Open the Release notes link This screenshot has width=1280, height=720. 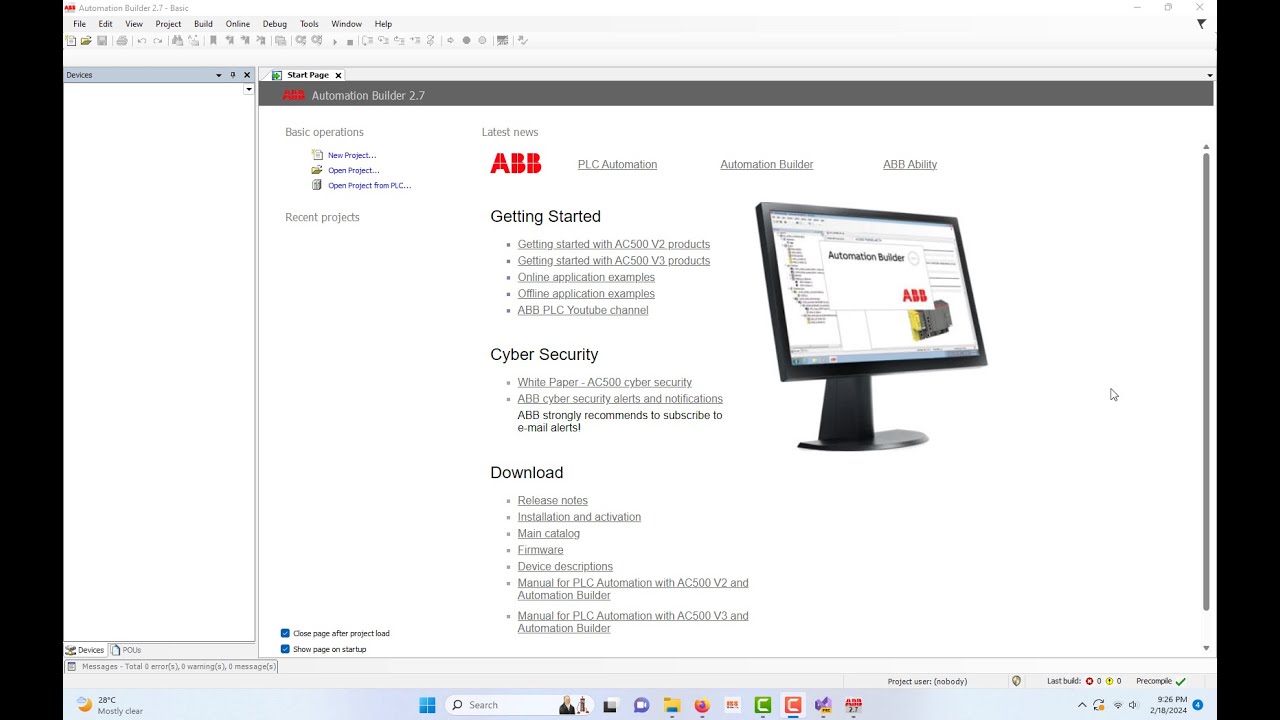point(553,500)
